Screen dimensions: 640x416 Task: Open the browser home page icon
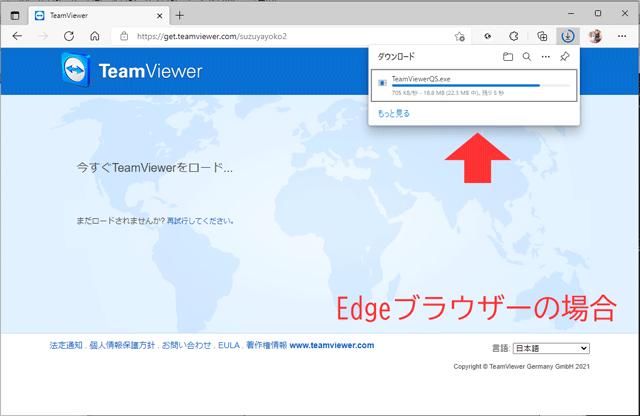95,36
